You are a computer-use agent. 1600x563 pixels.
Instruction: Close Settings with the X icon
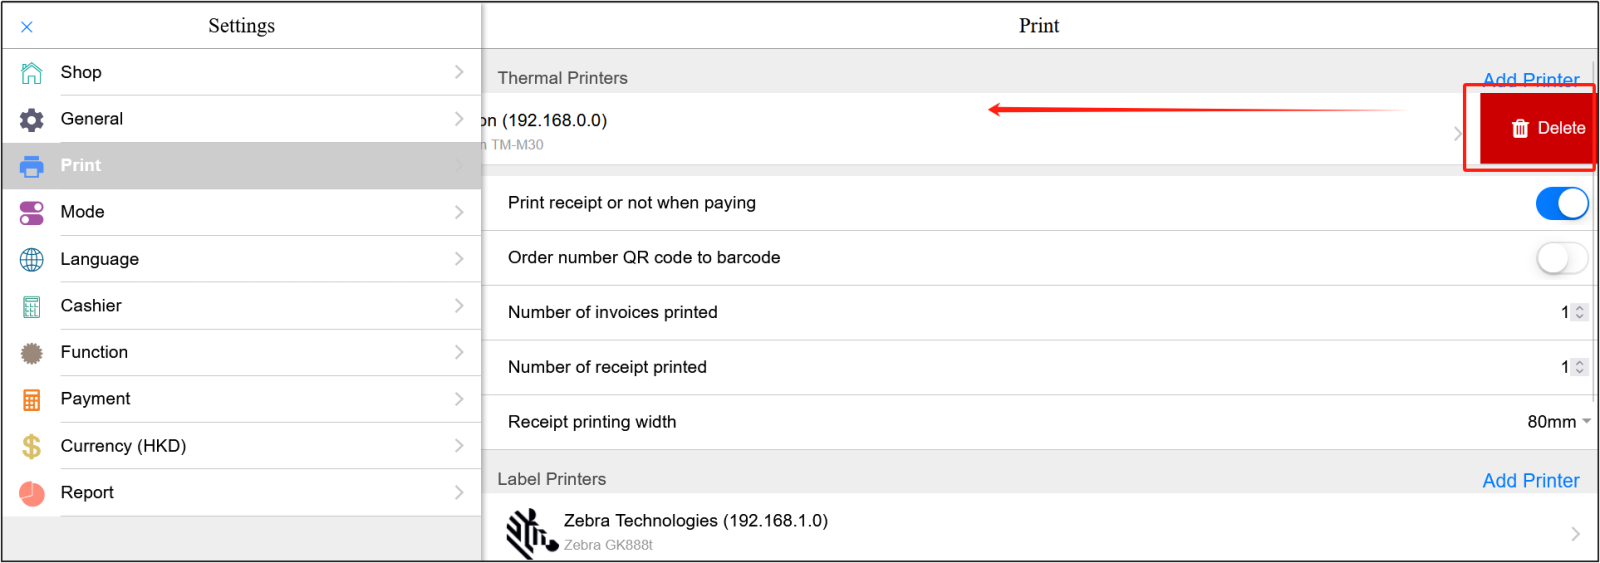[x=27, y=27]
